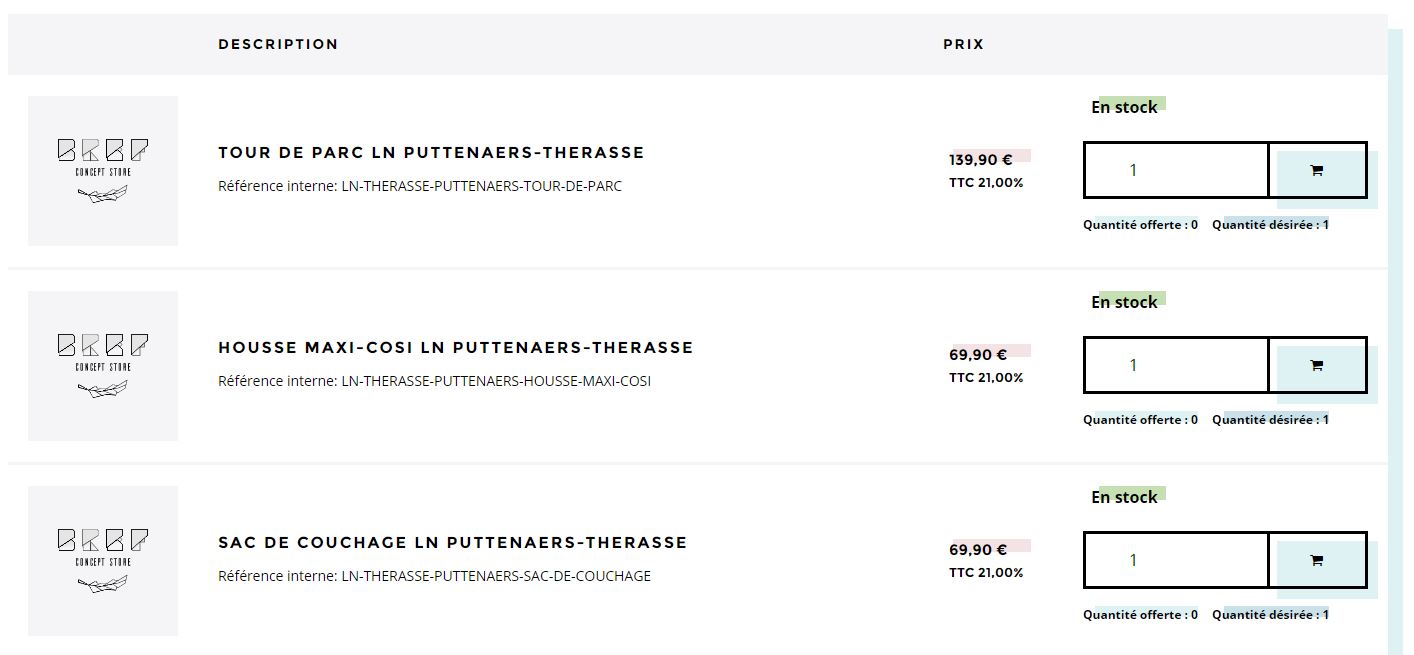Click the vertical scrollbar on the right edge
This screenshot has width=1414, height=655.
1396,342
